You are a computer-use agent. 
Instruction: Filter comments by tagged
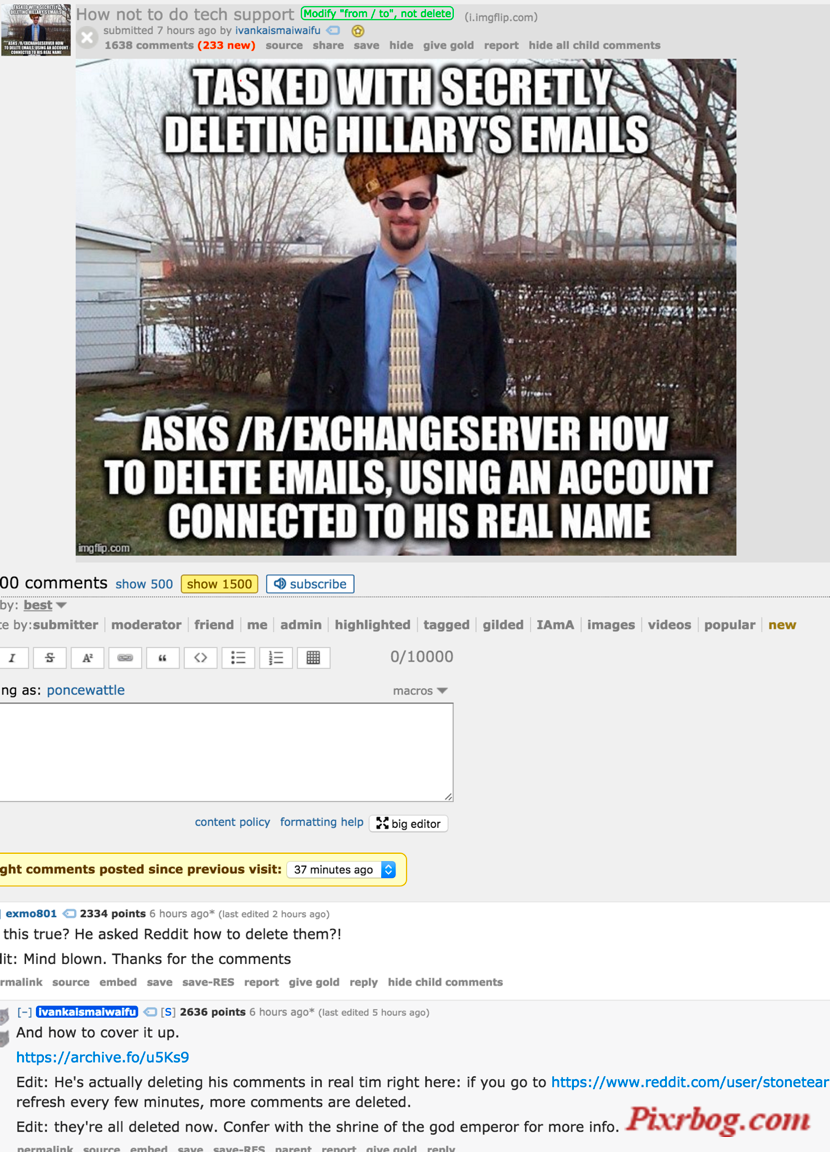447,625
